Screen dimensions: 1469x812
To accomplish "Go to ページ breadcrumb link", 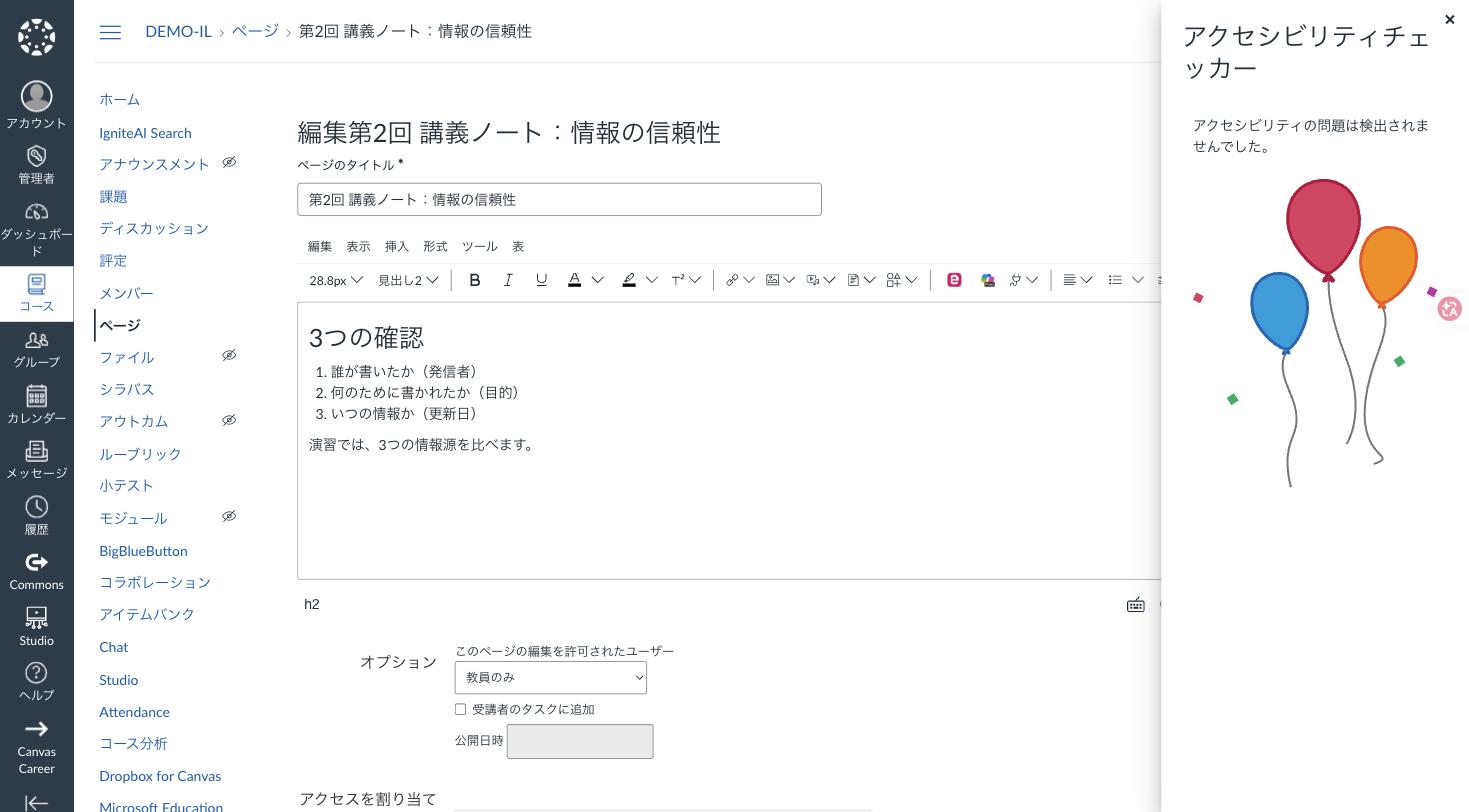I will tap(255, 32).
